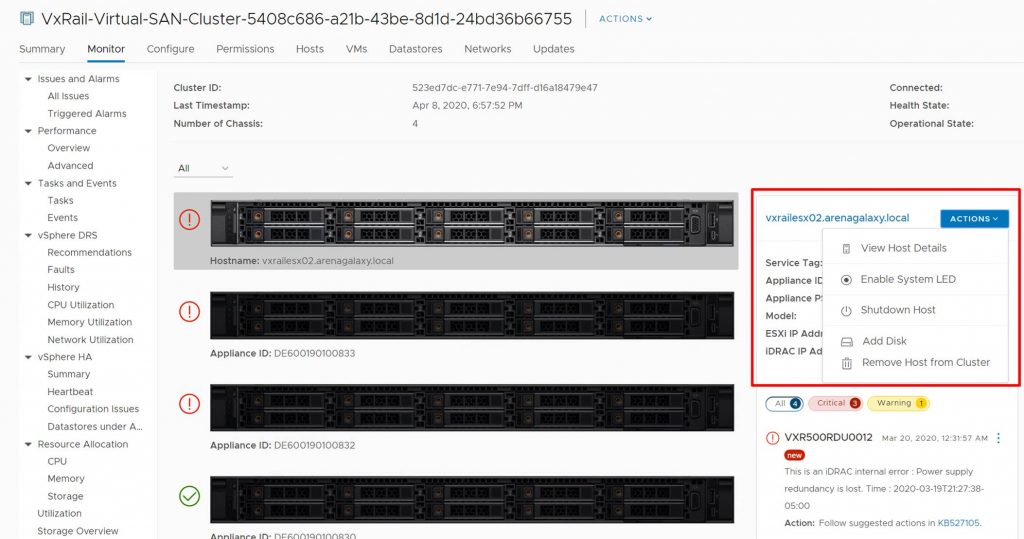Open the Networks tab

pos(488,49)
